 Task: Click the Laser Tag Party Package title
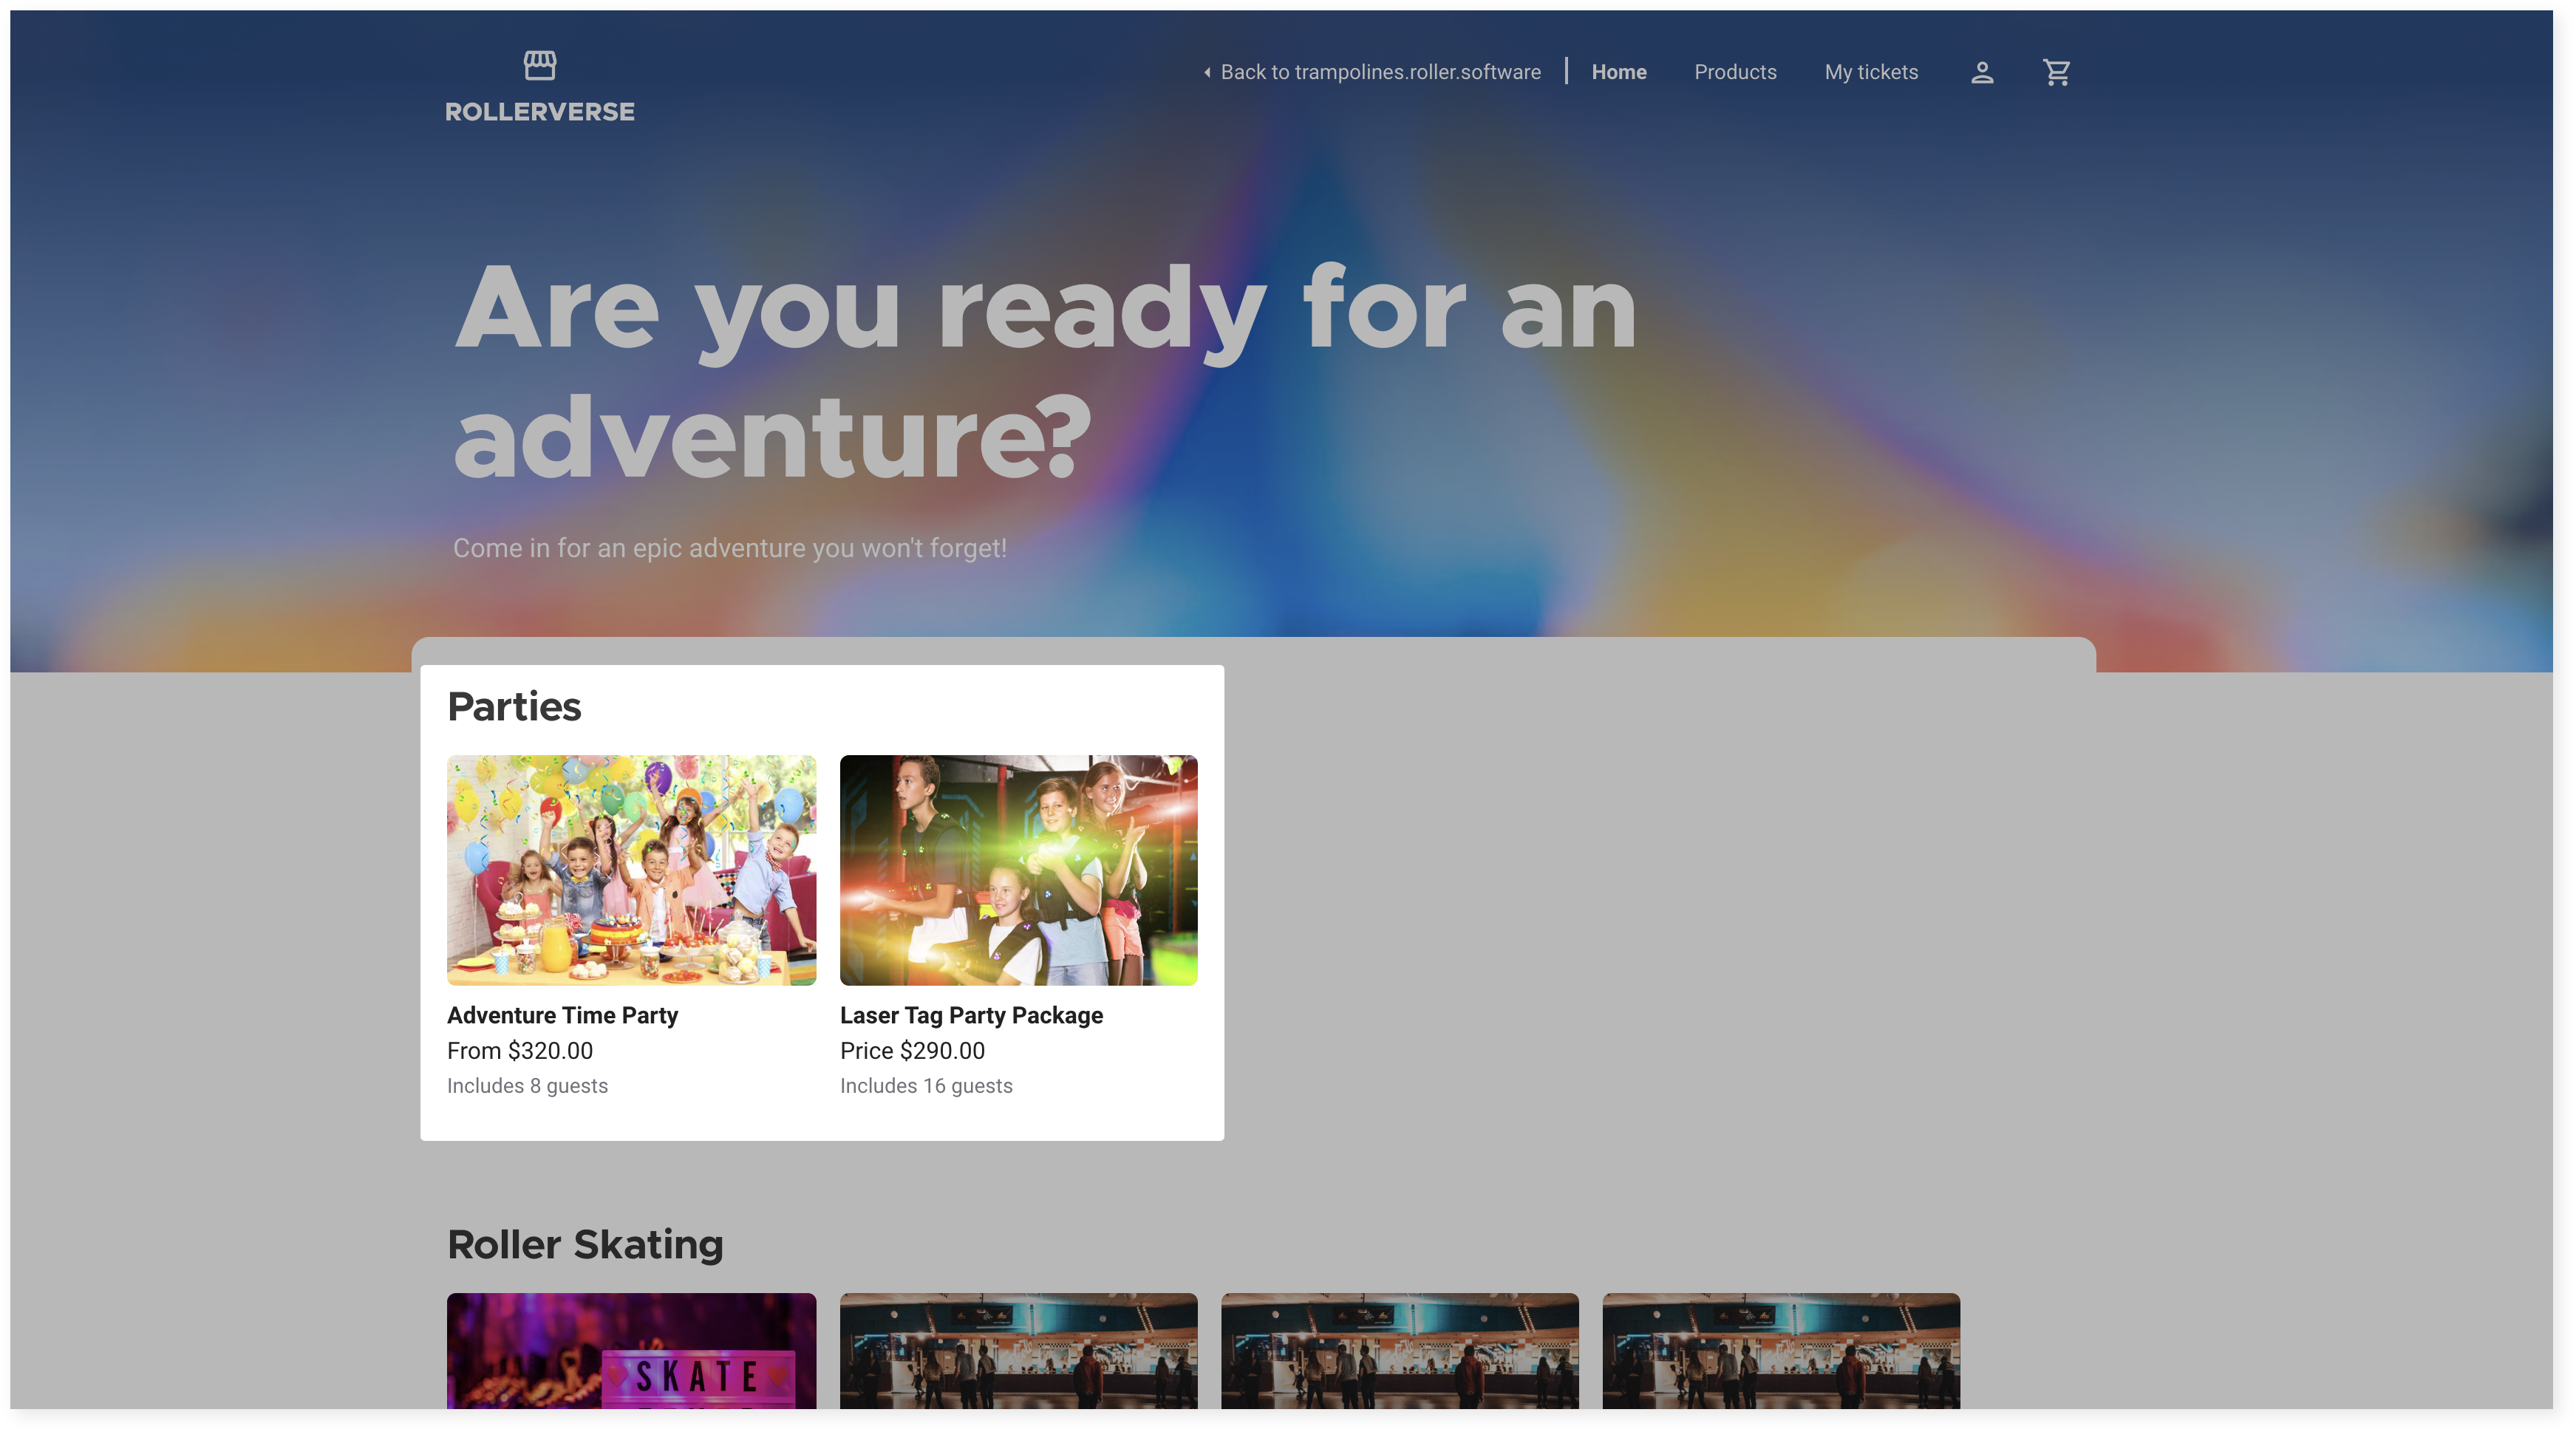(970, 1015)
